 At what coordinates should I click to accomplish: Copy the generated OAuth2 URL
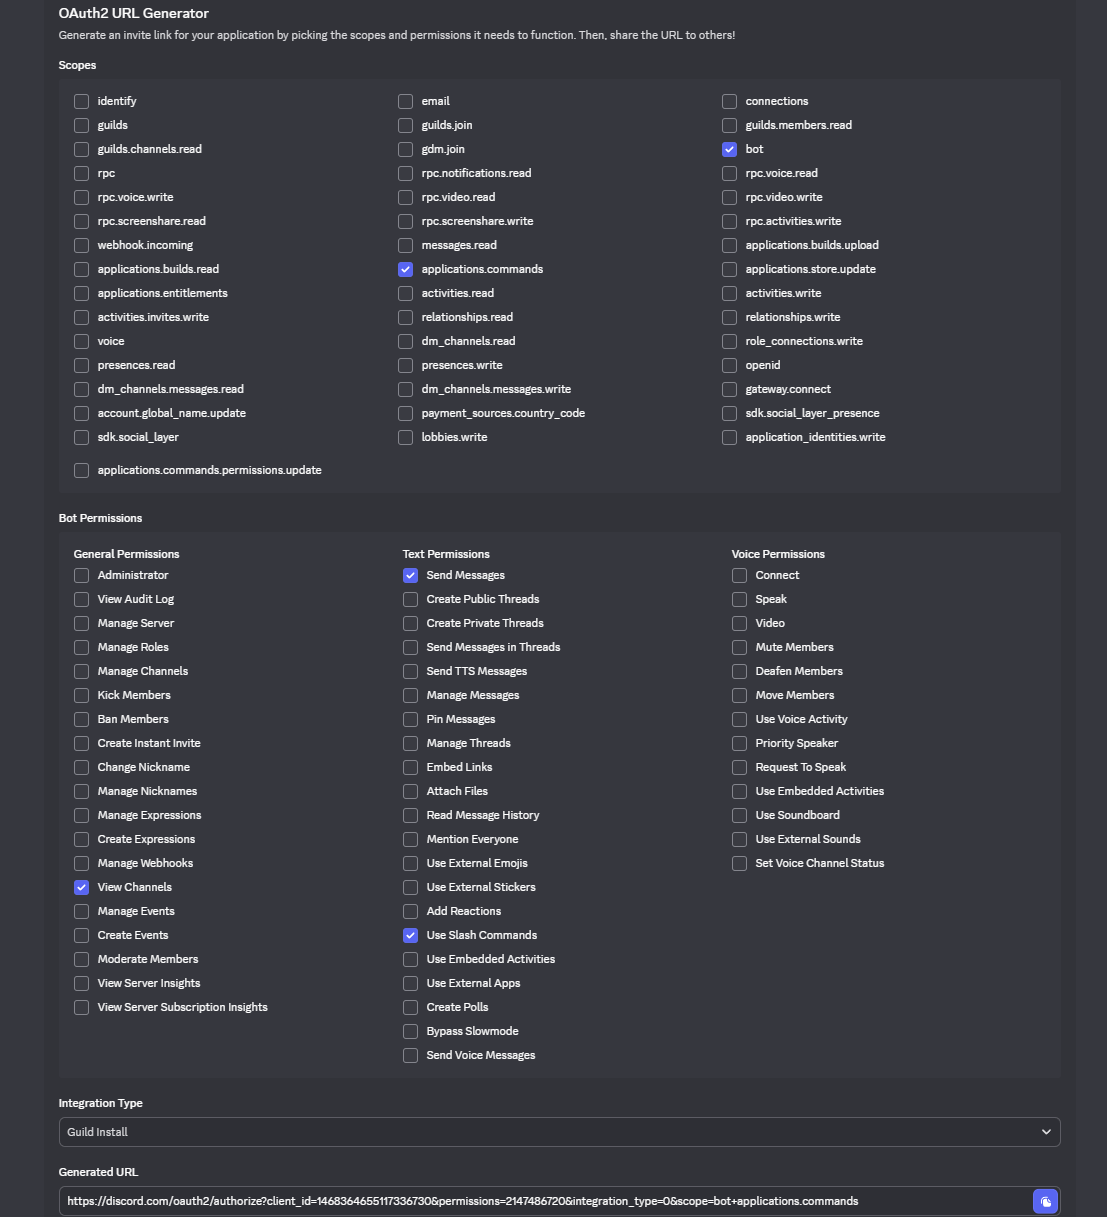click(1045, 1201)
